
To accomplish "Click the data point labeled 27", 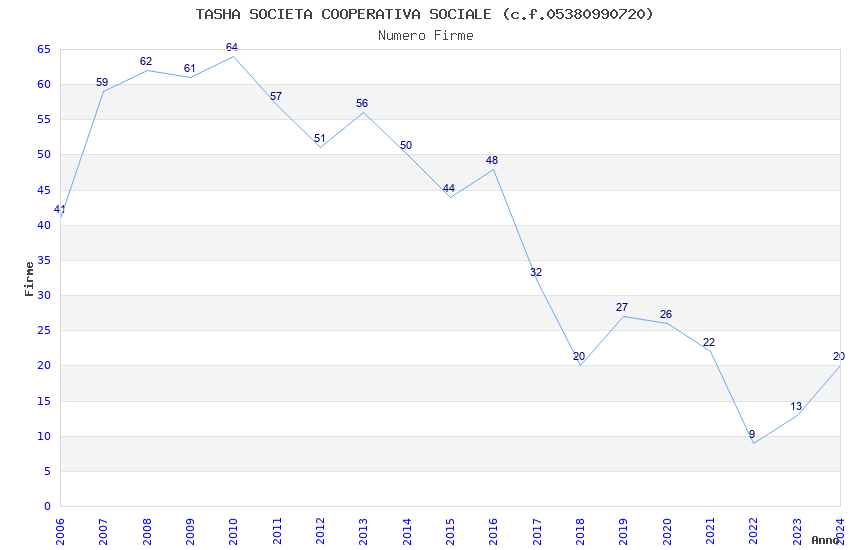I will [623, 316].
